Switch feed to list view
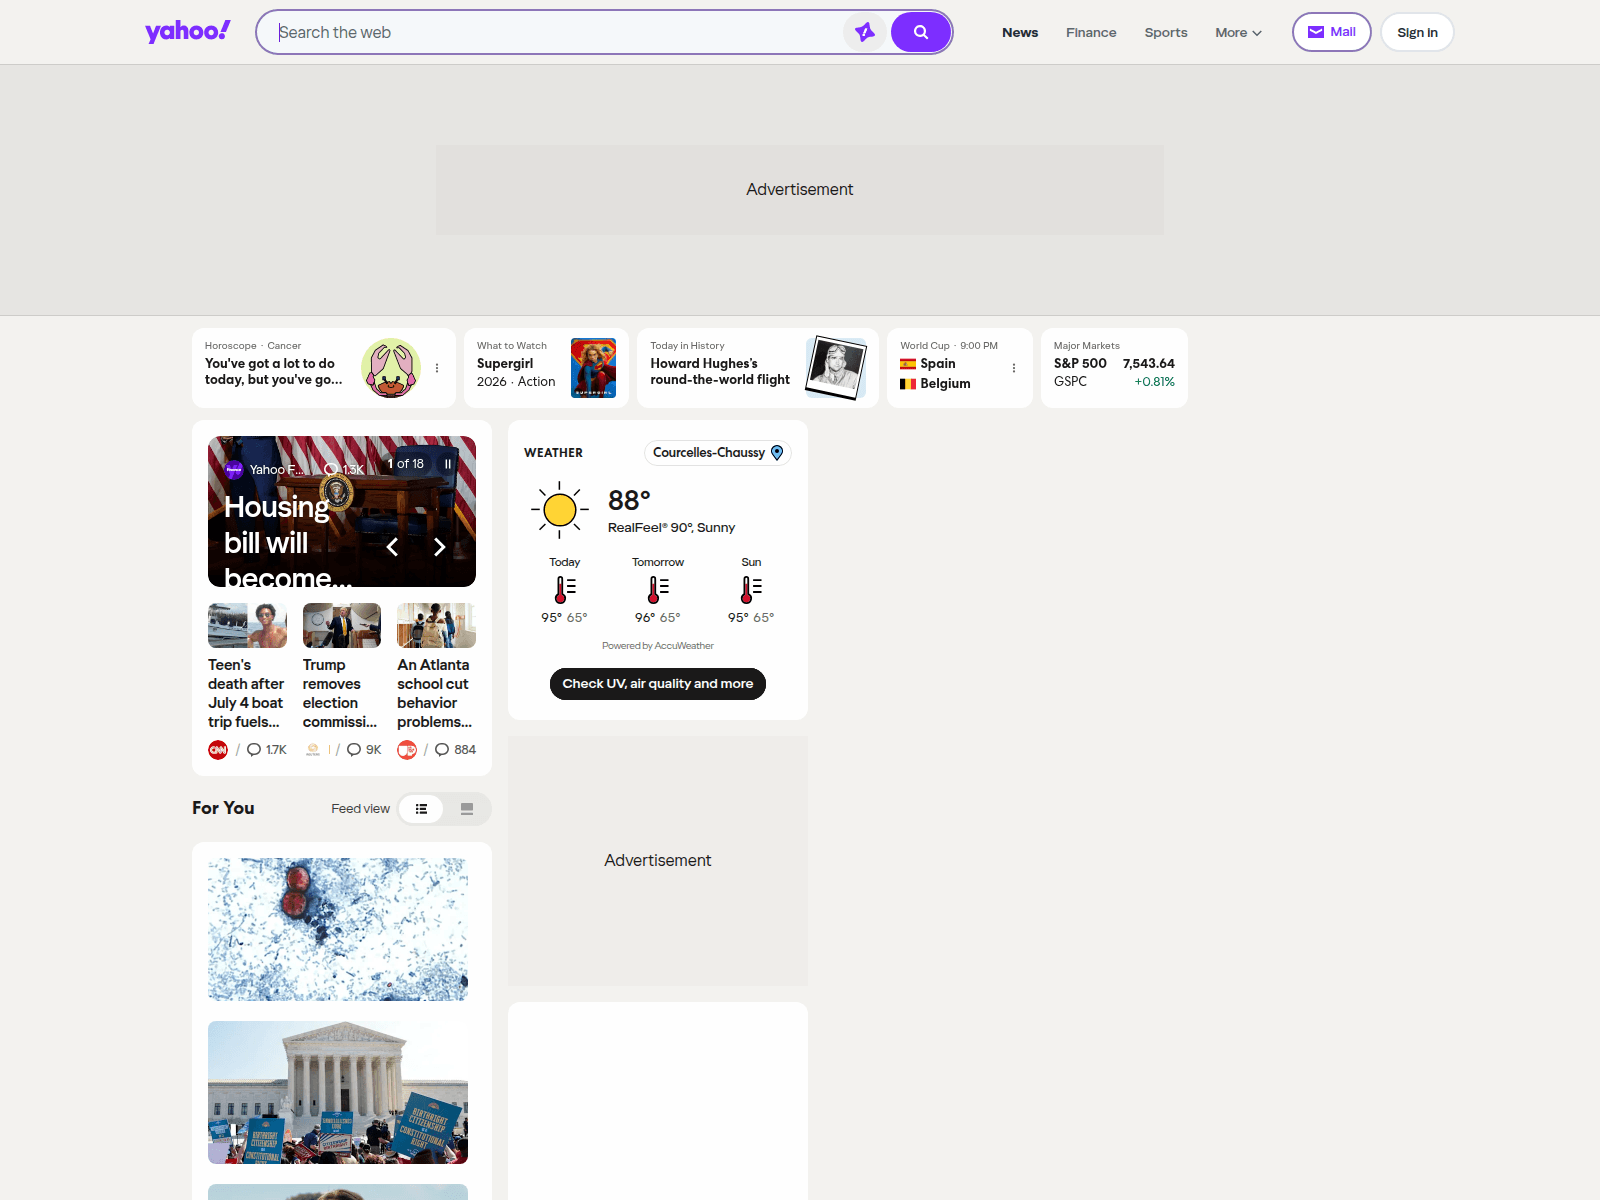The width and height of the screenshot is (1600, 1200). click(x=421, y=809)
